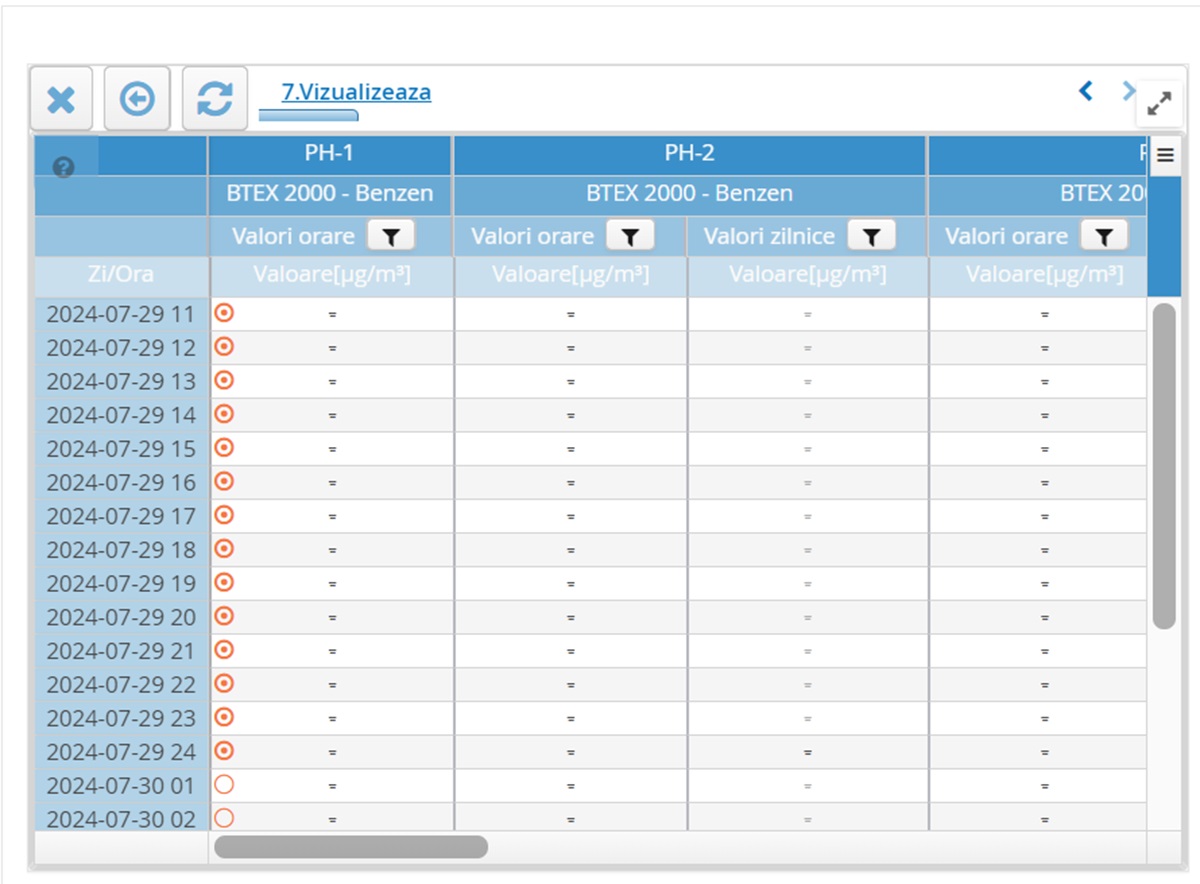The image size is (1200, 884).
Task: Click the Zi/Ora column header
Action: pos(121,274)
